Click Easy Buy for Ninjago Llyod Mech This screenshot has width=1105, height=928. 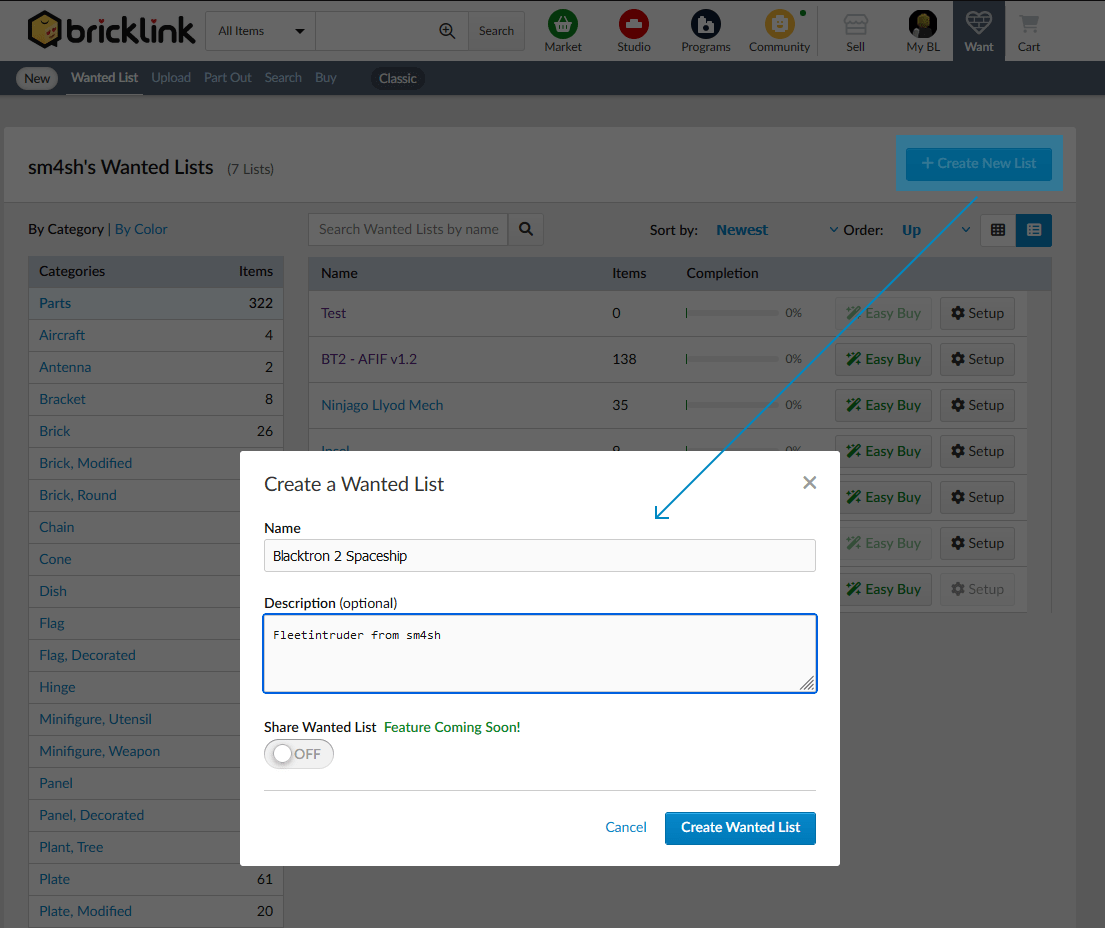(884, 405)
